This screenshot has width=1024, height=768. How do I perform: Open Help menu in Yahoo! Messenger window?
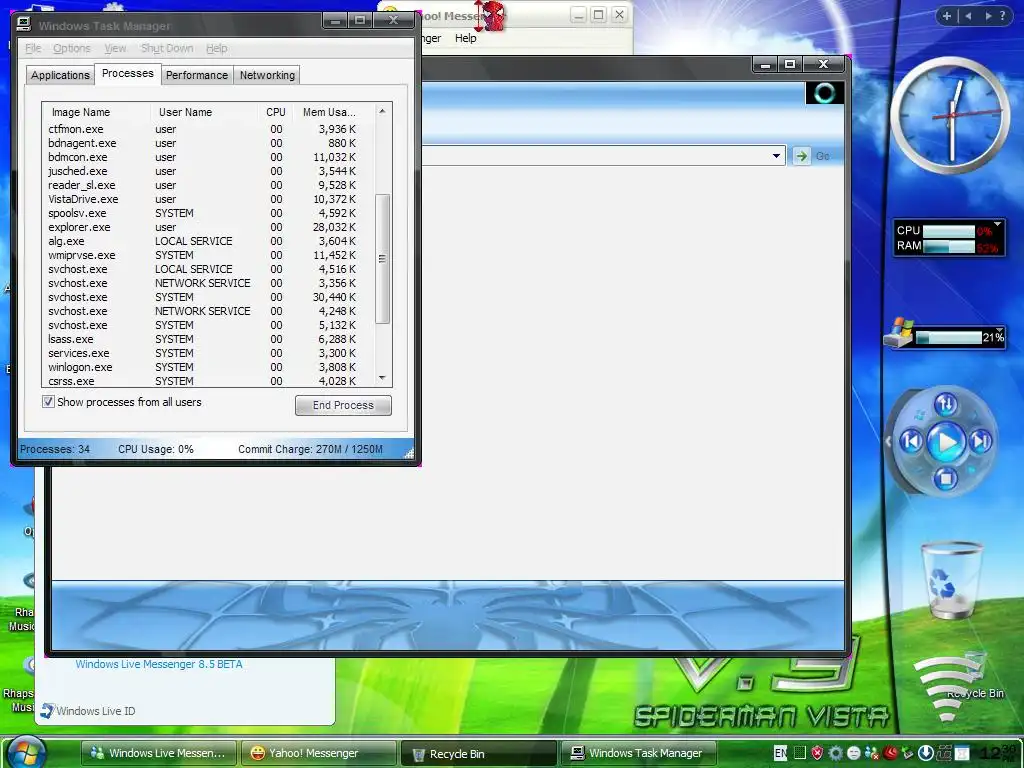[x=466, y=38]
